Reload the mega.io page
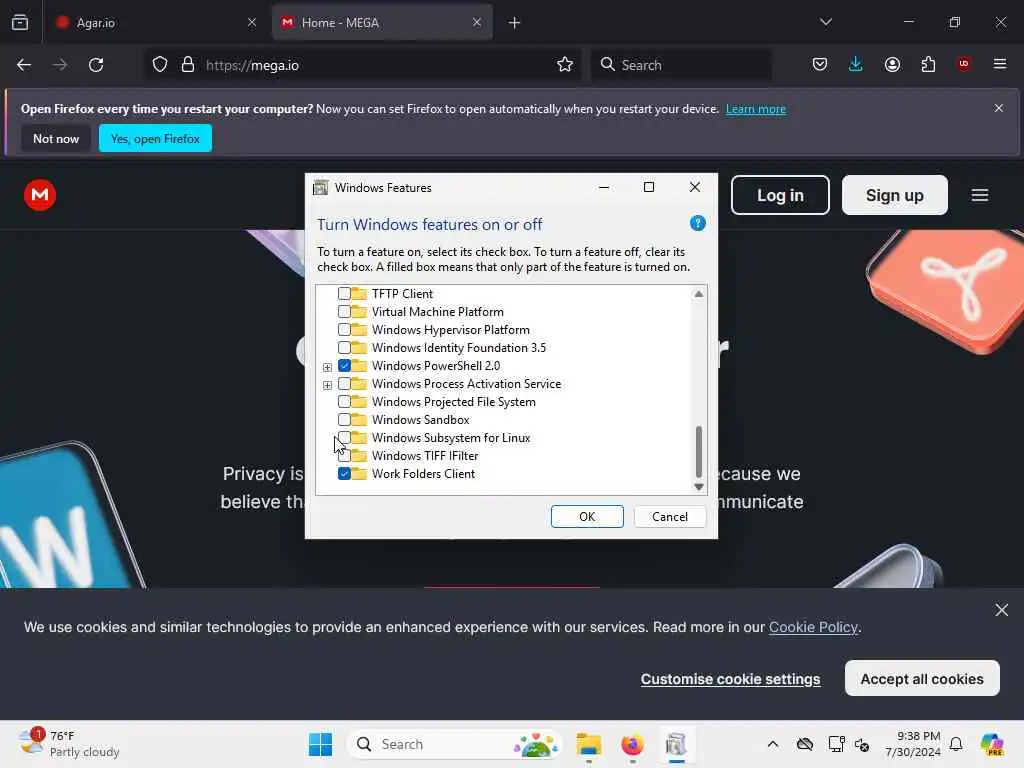 pos(96,65)
